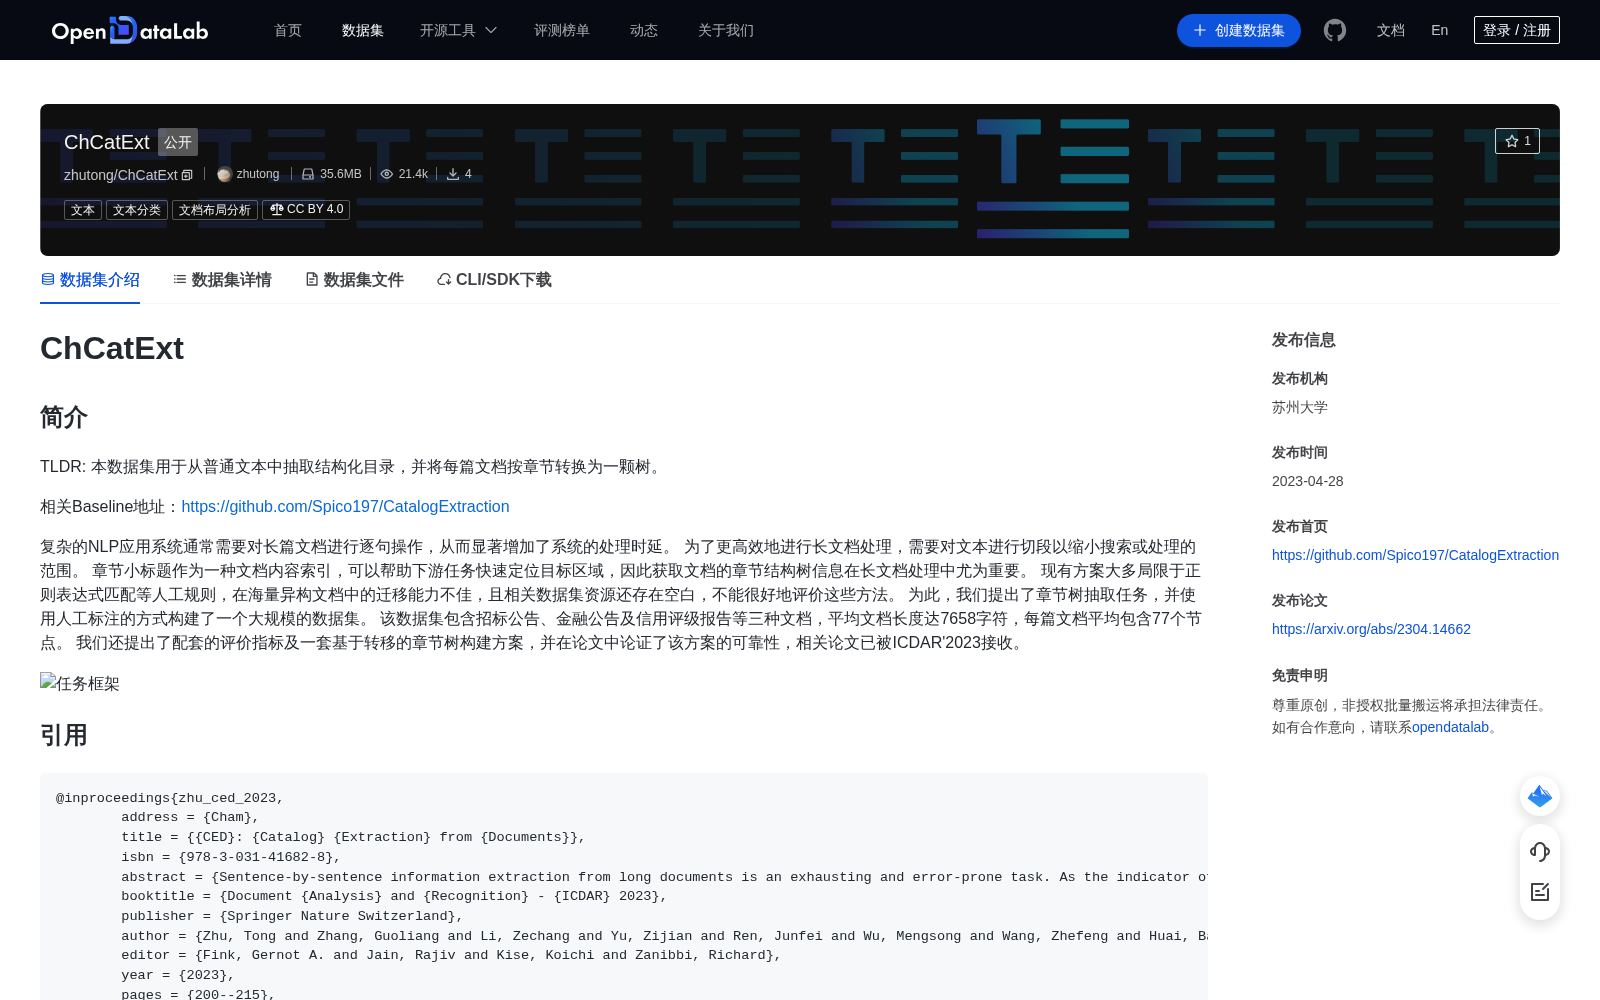Click the zhutong username

(258, 174)
